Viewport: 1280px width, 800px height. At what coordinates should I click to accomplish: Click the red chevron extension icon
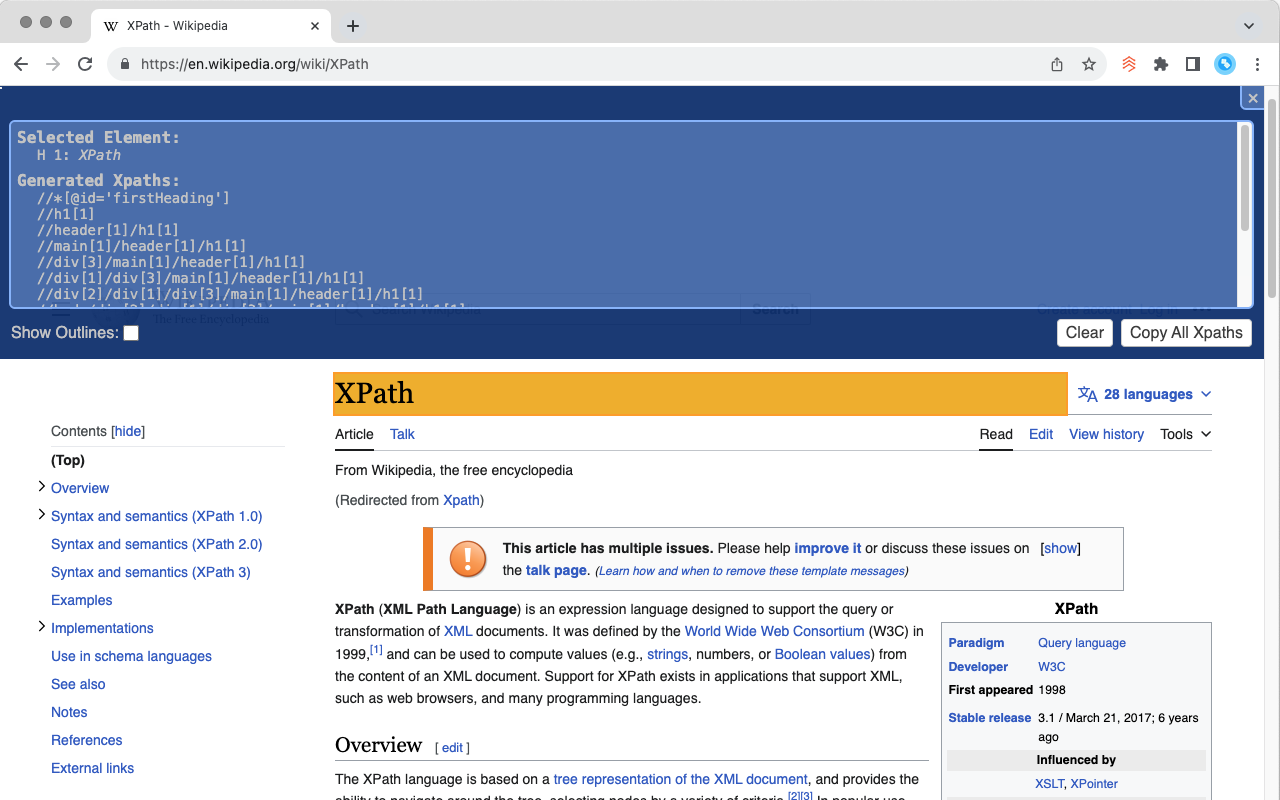coord(1129,63)
